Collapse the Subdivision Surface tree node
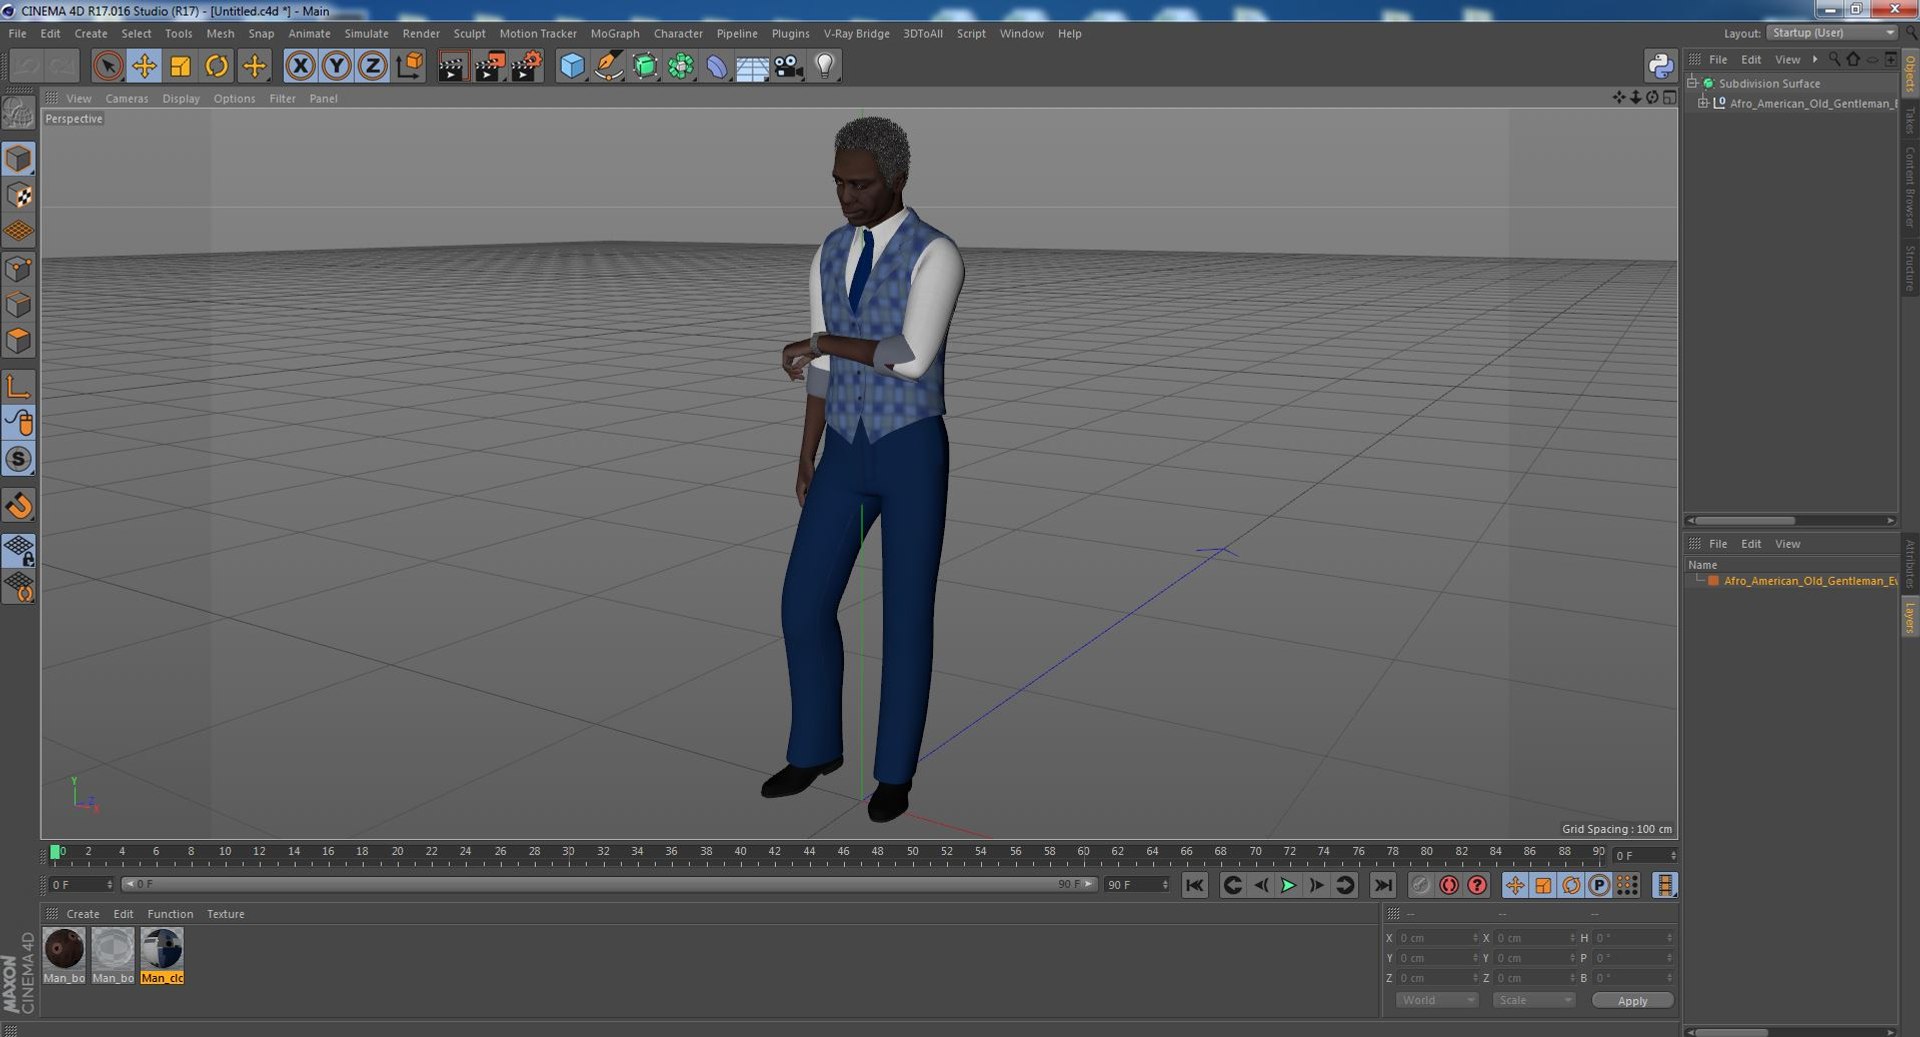Image resolution: width=1920 pixels, height=1037 pixels. point(1692,83)
